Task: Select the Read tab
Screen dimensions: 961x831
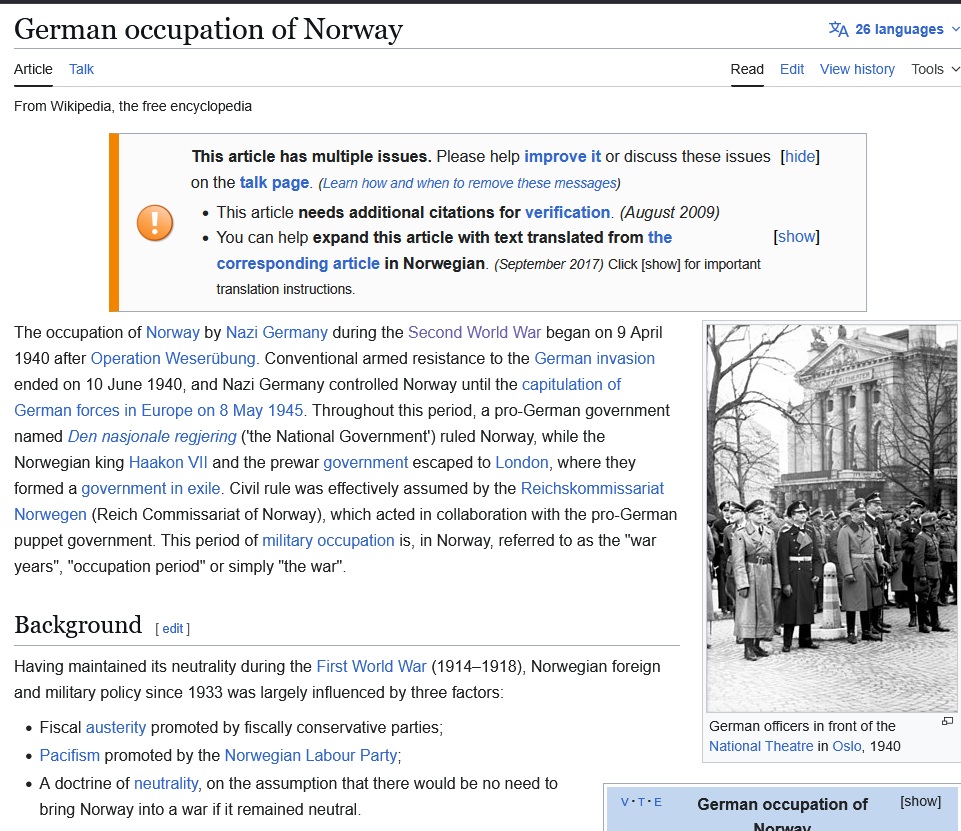Action: [746, 69]
